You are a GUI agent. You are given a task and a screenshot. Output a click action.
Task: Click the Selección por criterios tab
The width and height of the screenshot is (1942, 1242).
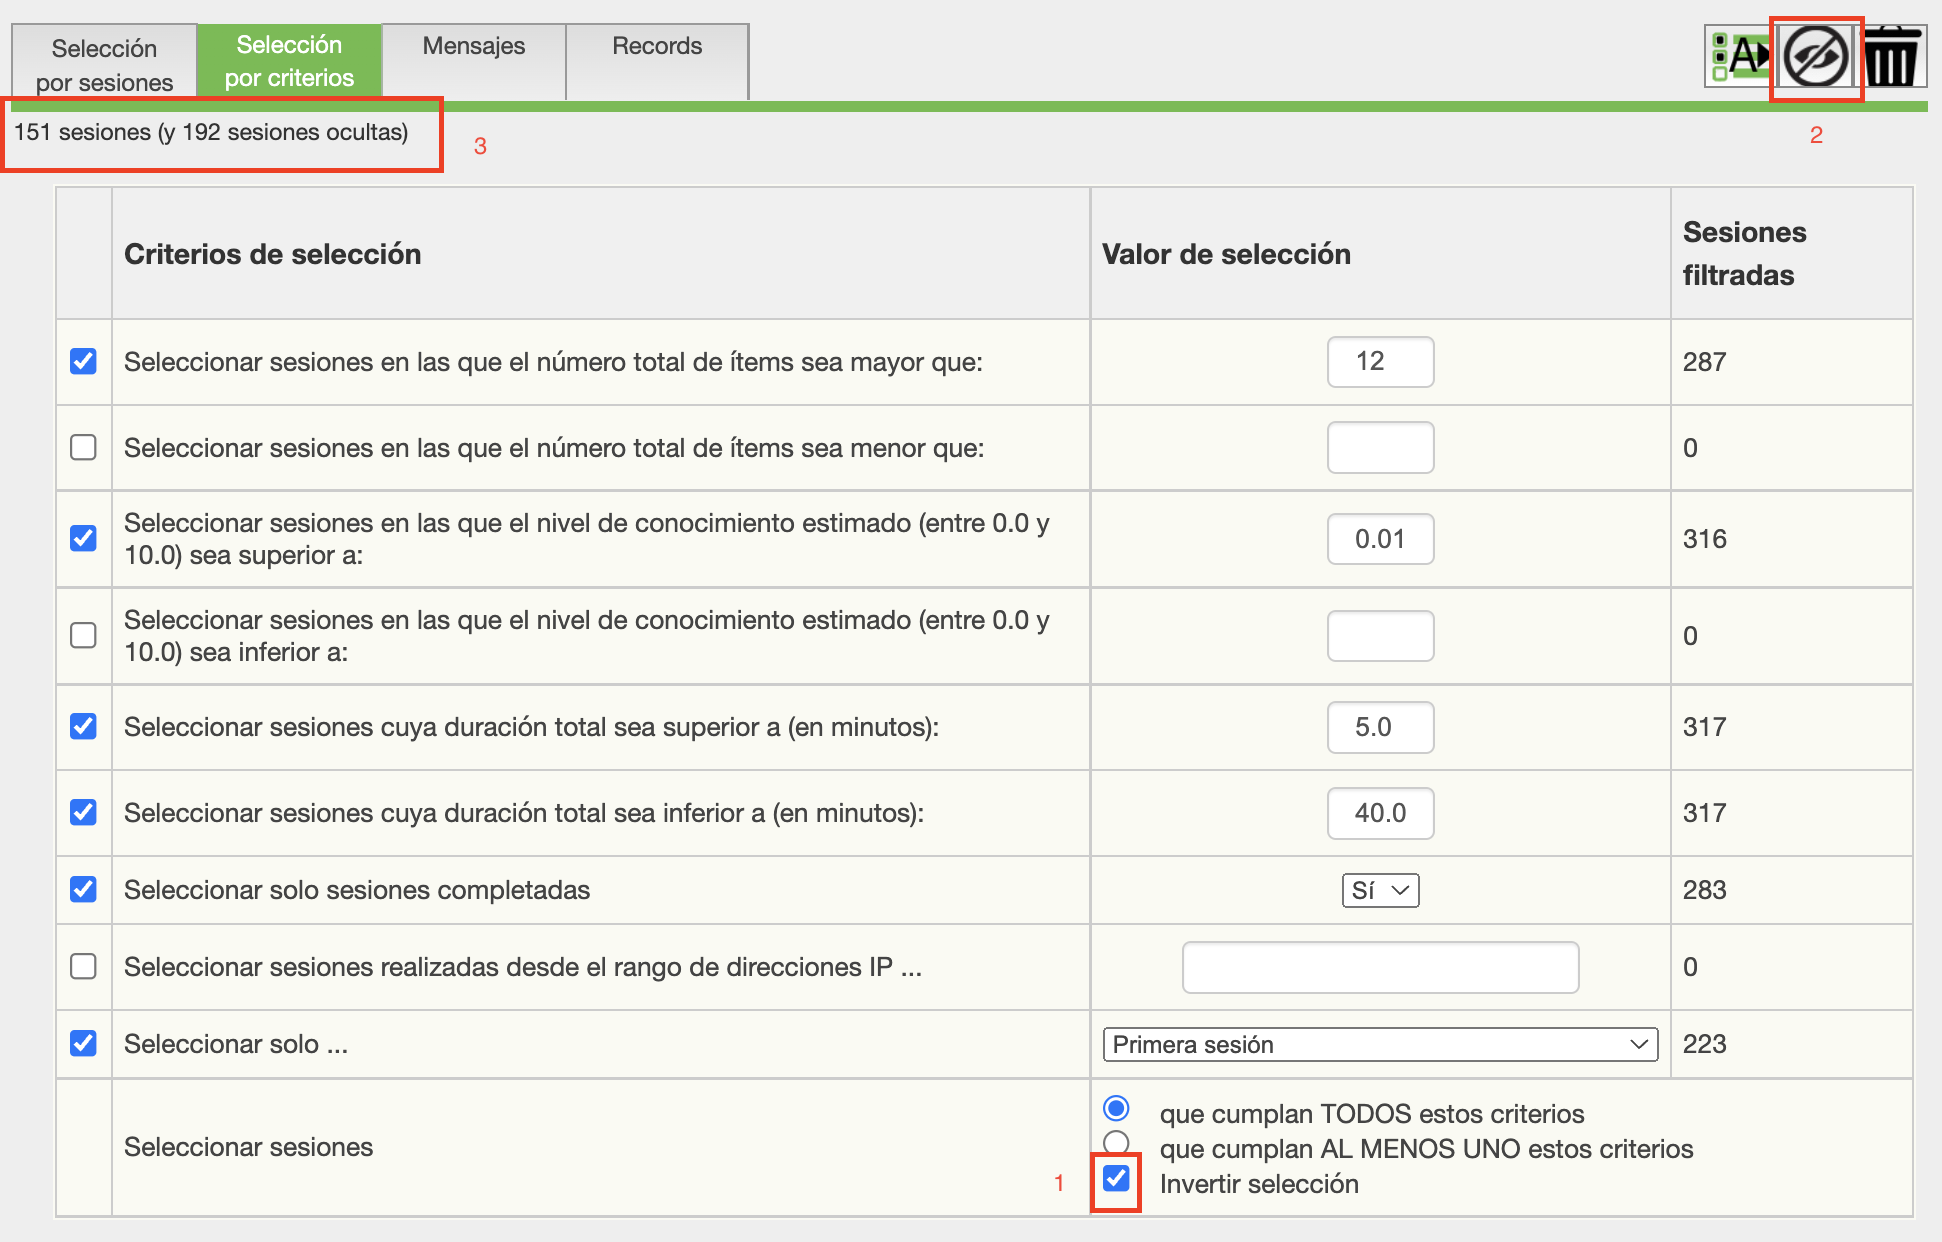[289, 61]
